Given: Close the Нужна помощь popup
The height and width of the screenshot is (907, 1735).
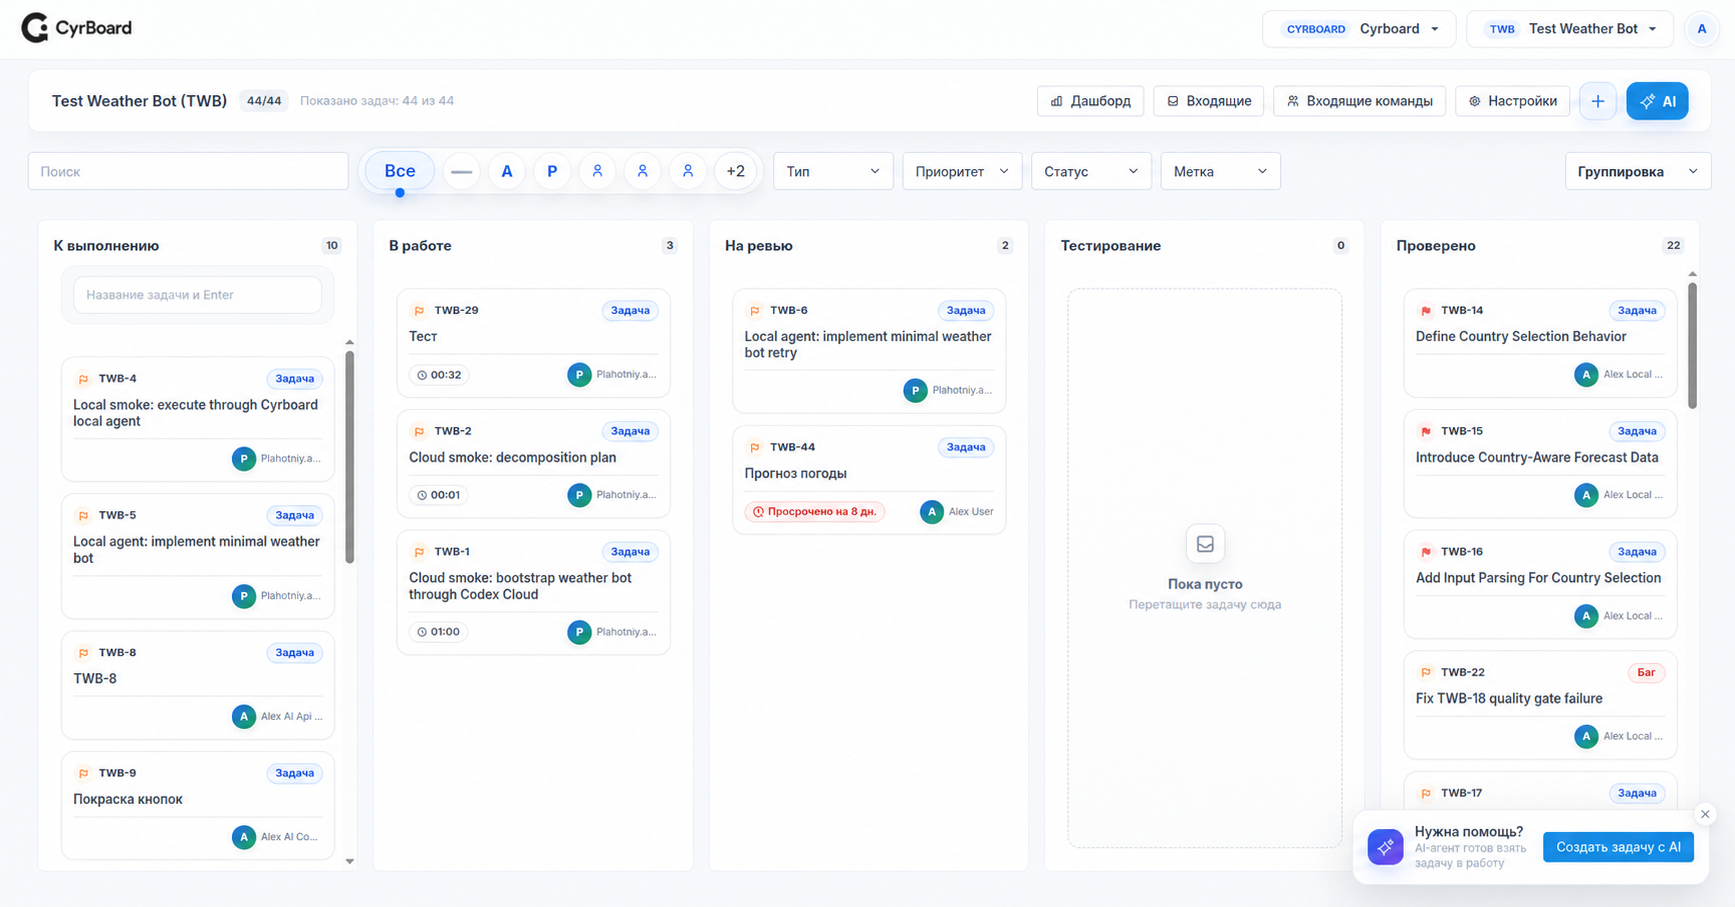Looking at the screenshot, I should [x=1705, y=814].
